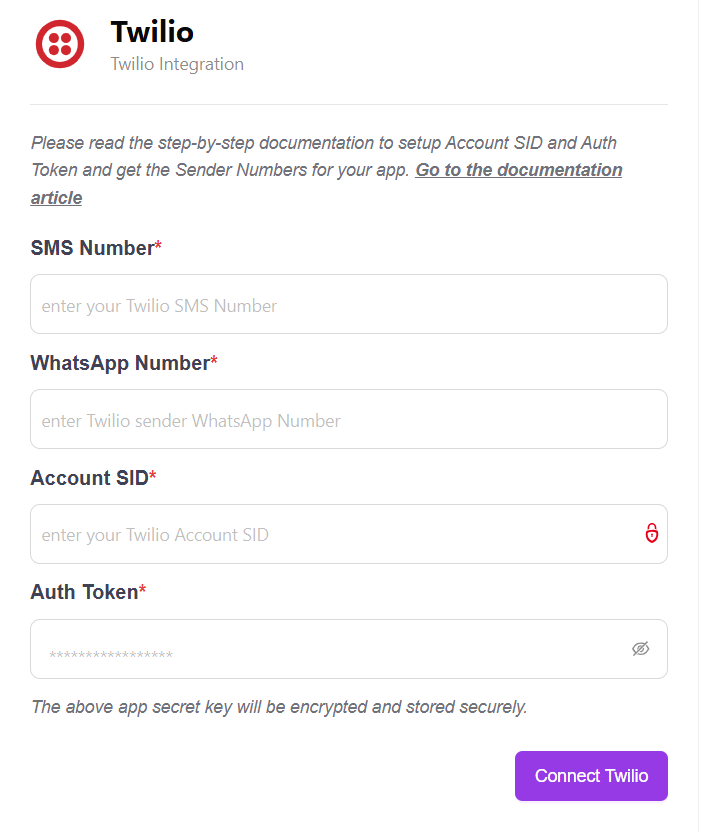Select the Account SID text box

(x=330, y=534)
